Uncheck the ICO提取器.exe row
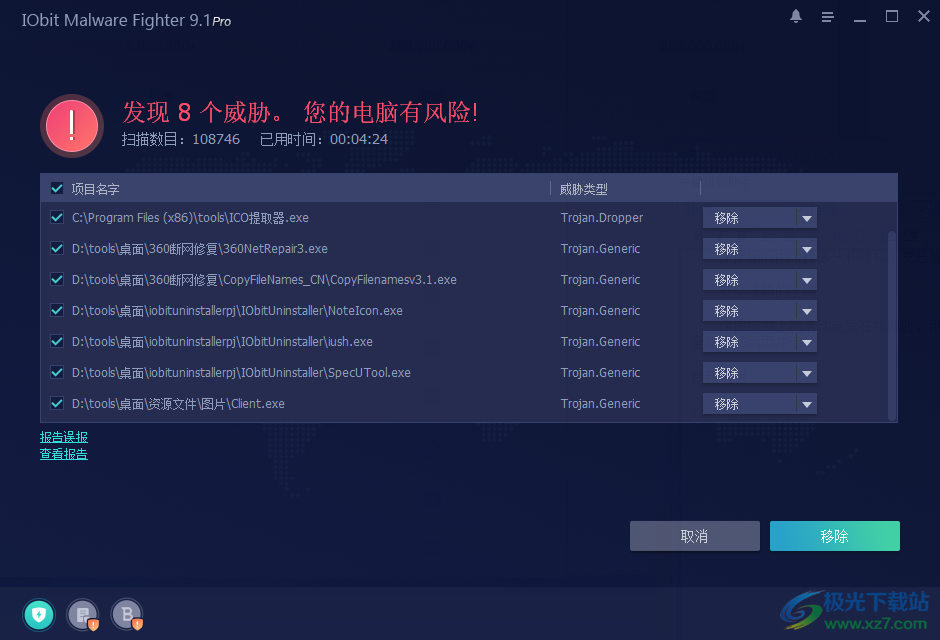940x640 pixels. click(57, 218)
